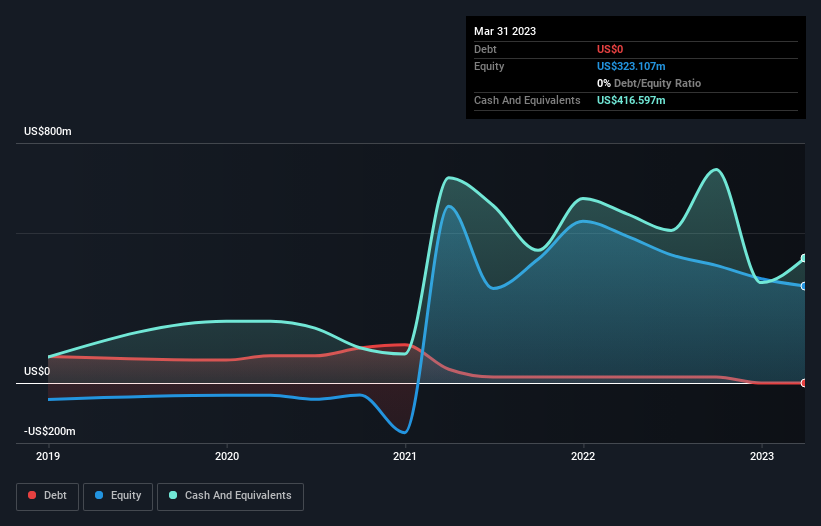Select the 2020 x-axis label
This screenshot has width=821, height=526.
[x=227, y=456]
